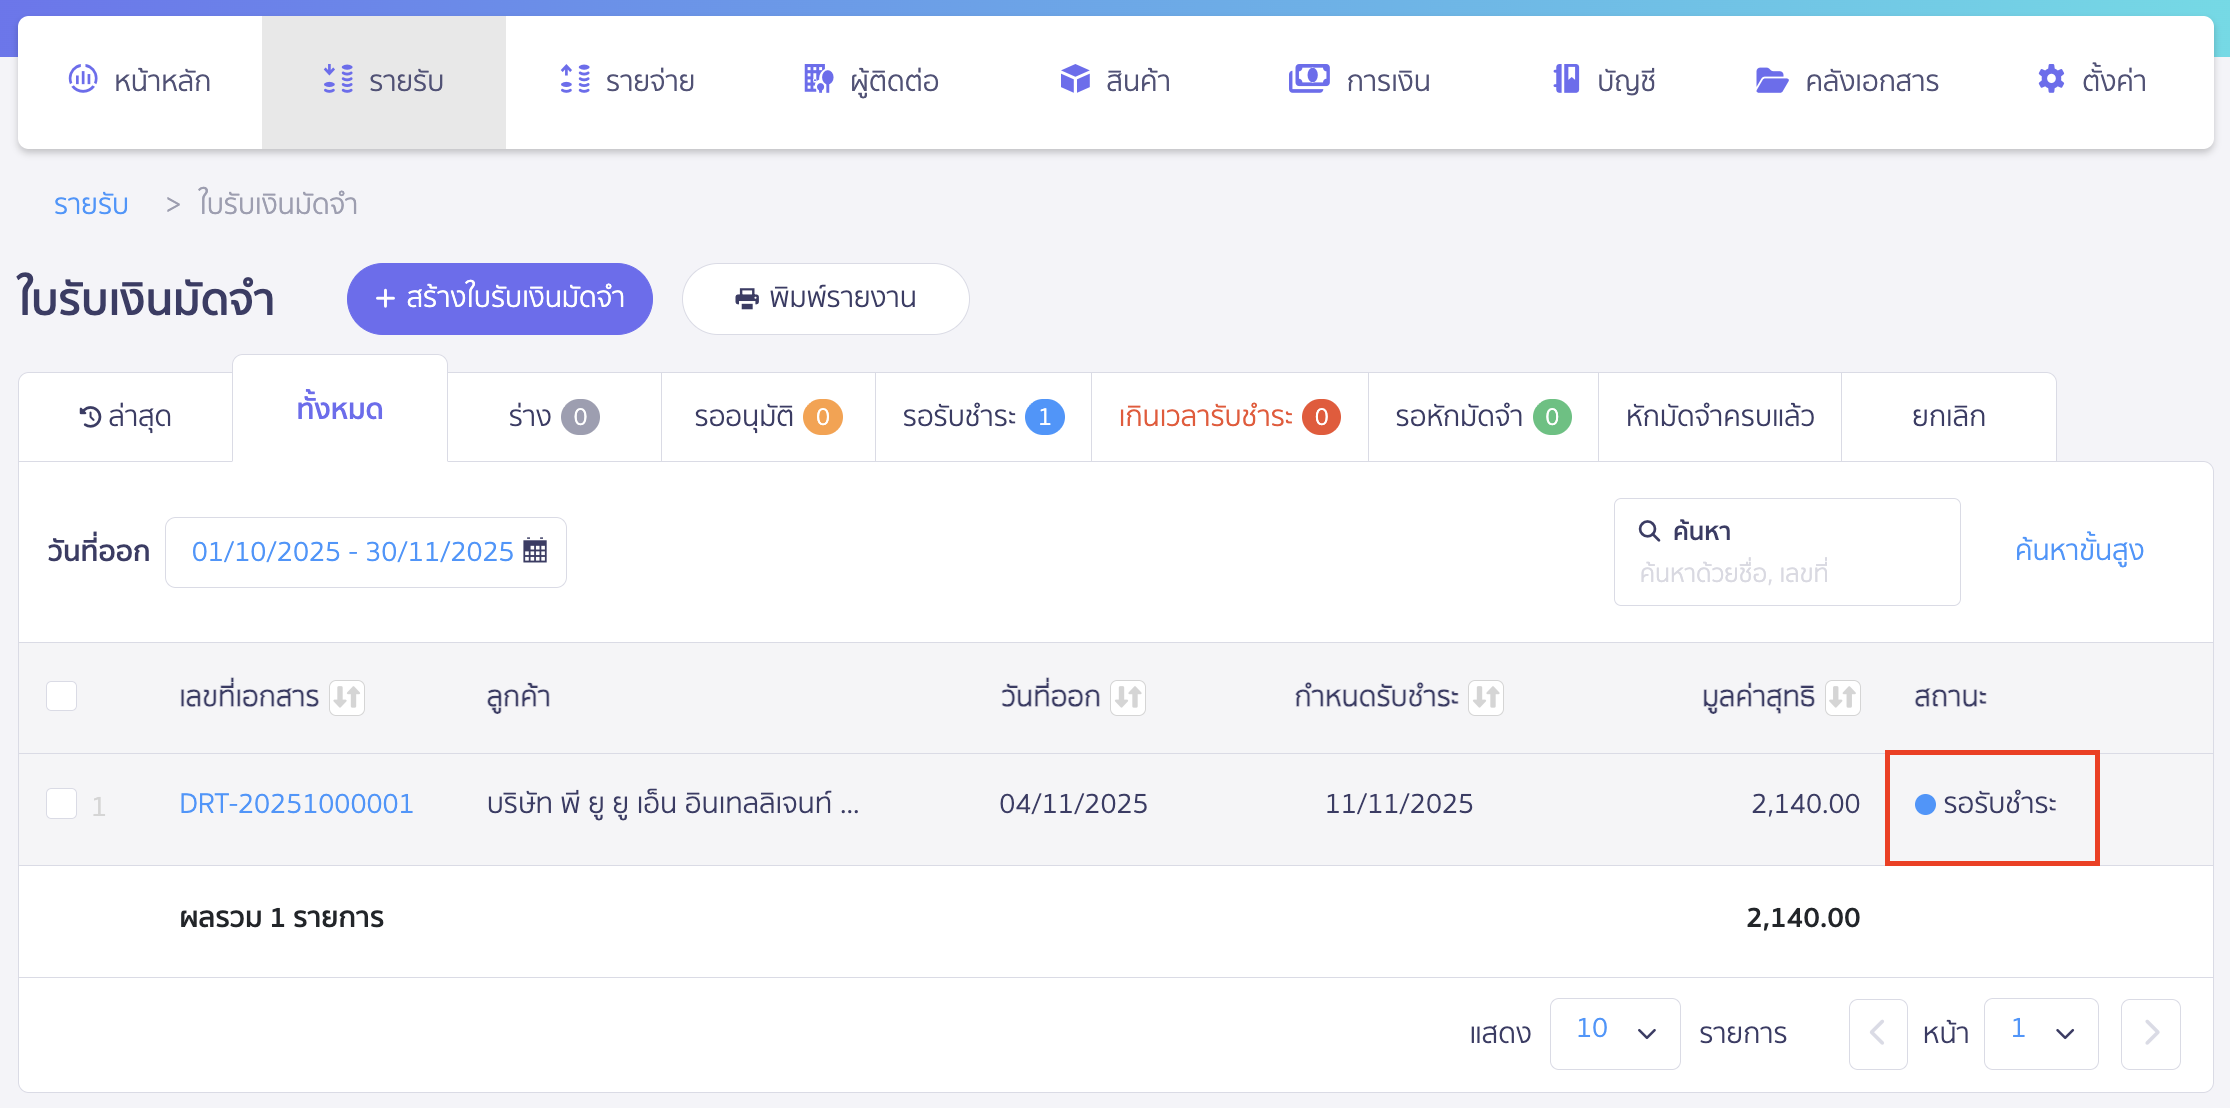The image size is (2230, 1108).
Task: Open calendar icon in date range field
Action: coord(535,551)
